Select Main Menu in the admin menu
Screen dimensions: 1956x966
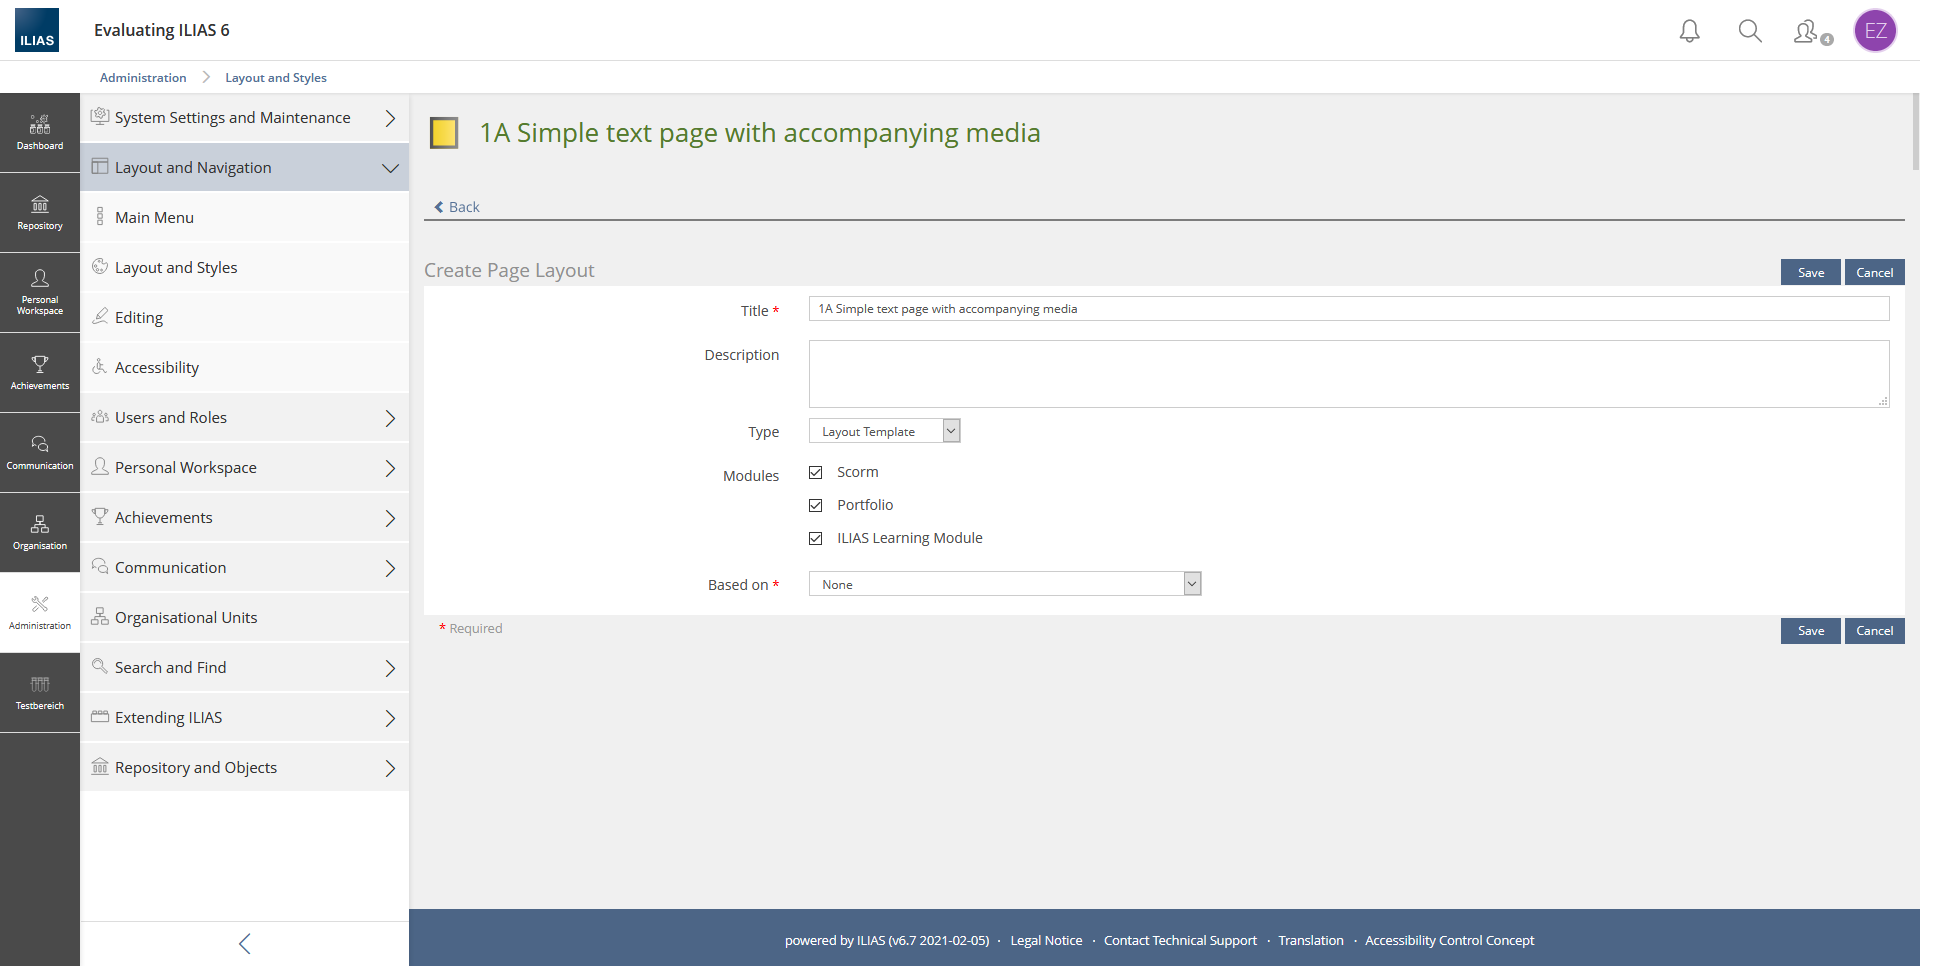[x=154, y=218]
